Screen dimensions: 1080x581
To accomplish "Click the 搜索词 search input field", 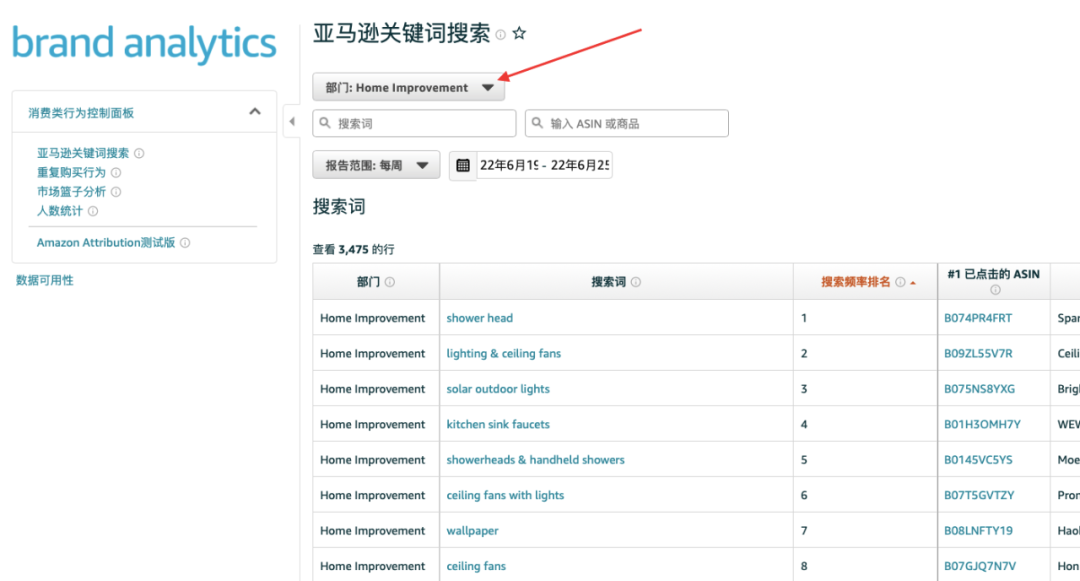I will 414,123.
